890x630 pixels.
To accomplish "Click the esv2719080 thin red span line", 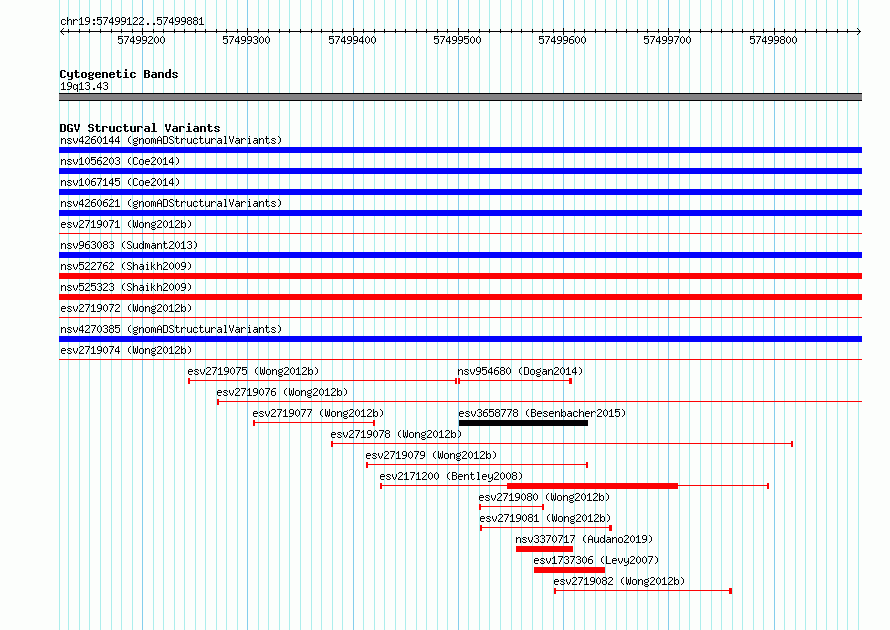I will (511, 507).
